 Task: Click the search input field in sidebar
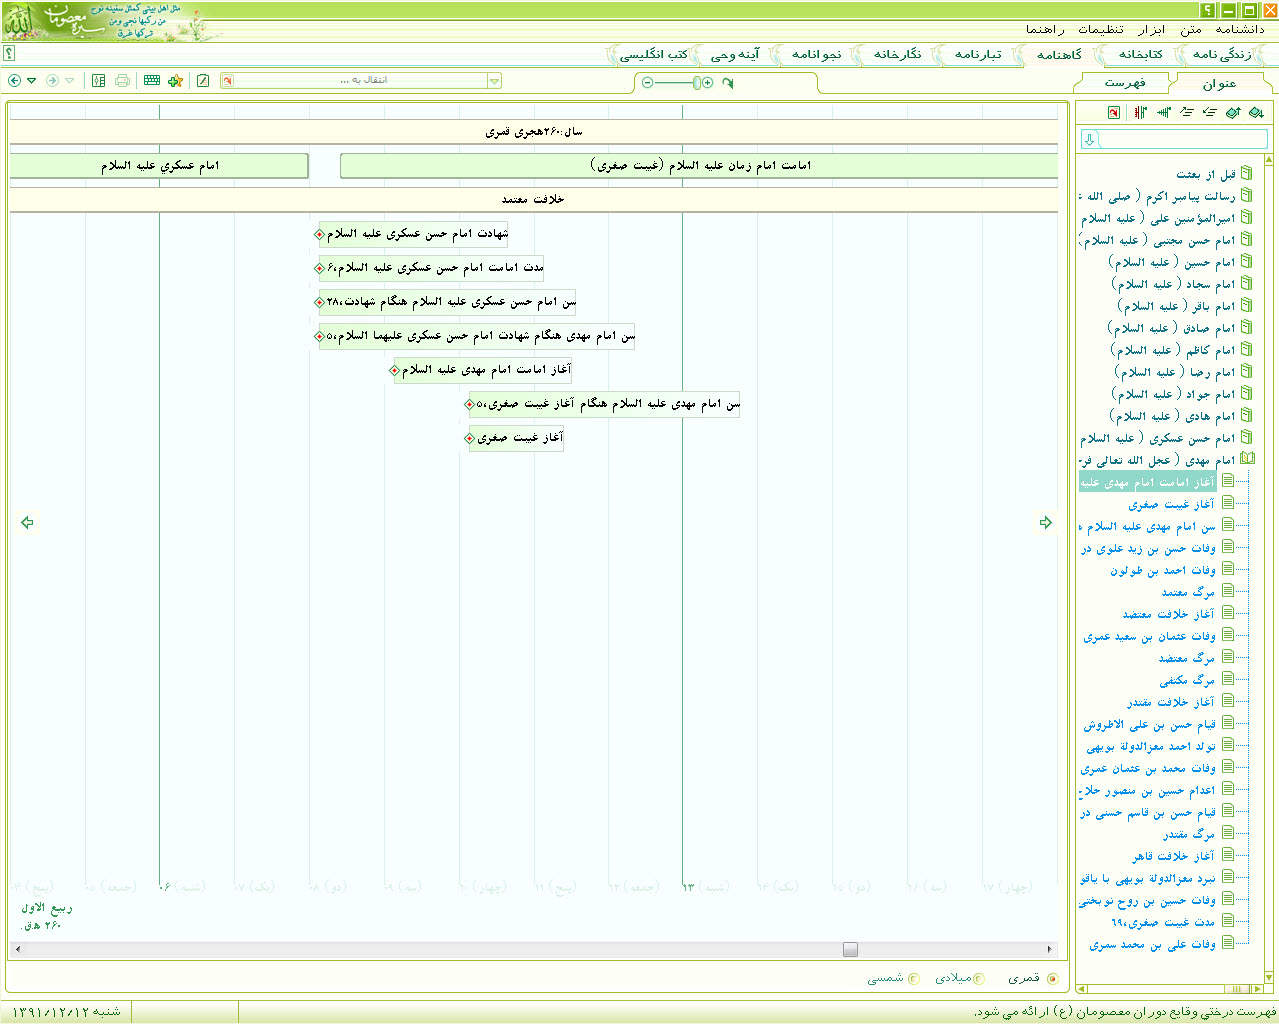coord(1182,140)
